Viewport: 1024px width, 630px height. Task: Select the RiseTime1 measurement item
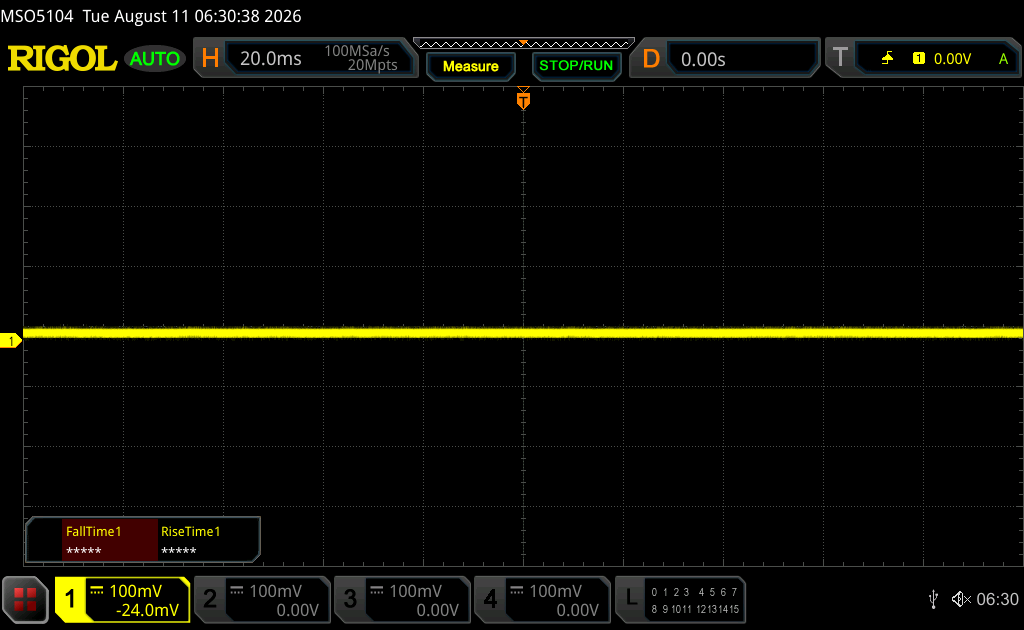click(208, 539)
